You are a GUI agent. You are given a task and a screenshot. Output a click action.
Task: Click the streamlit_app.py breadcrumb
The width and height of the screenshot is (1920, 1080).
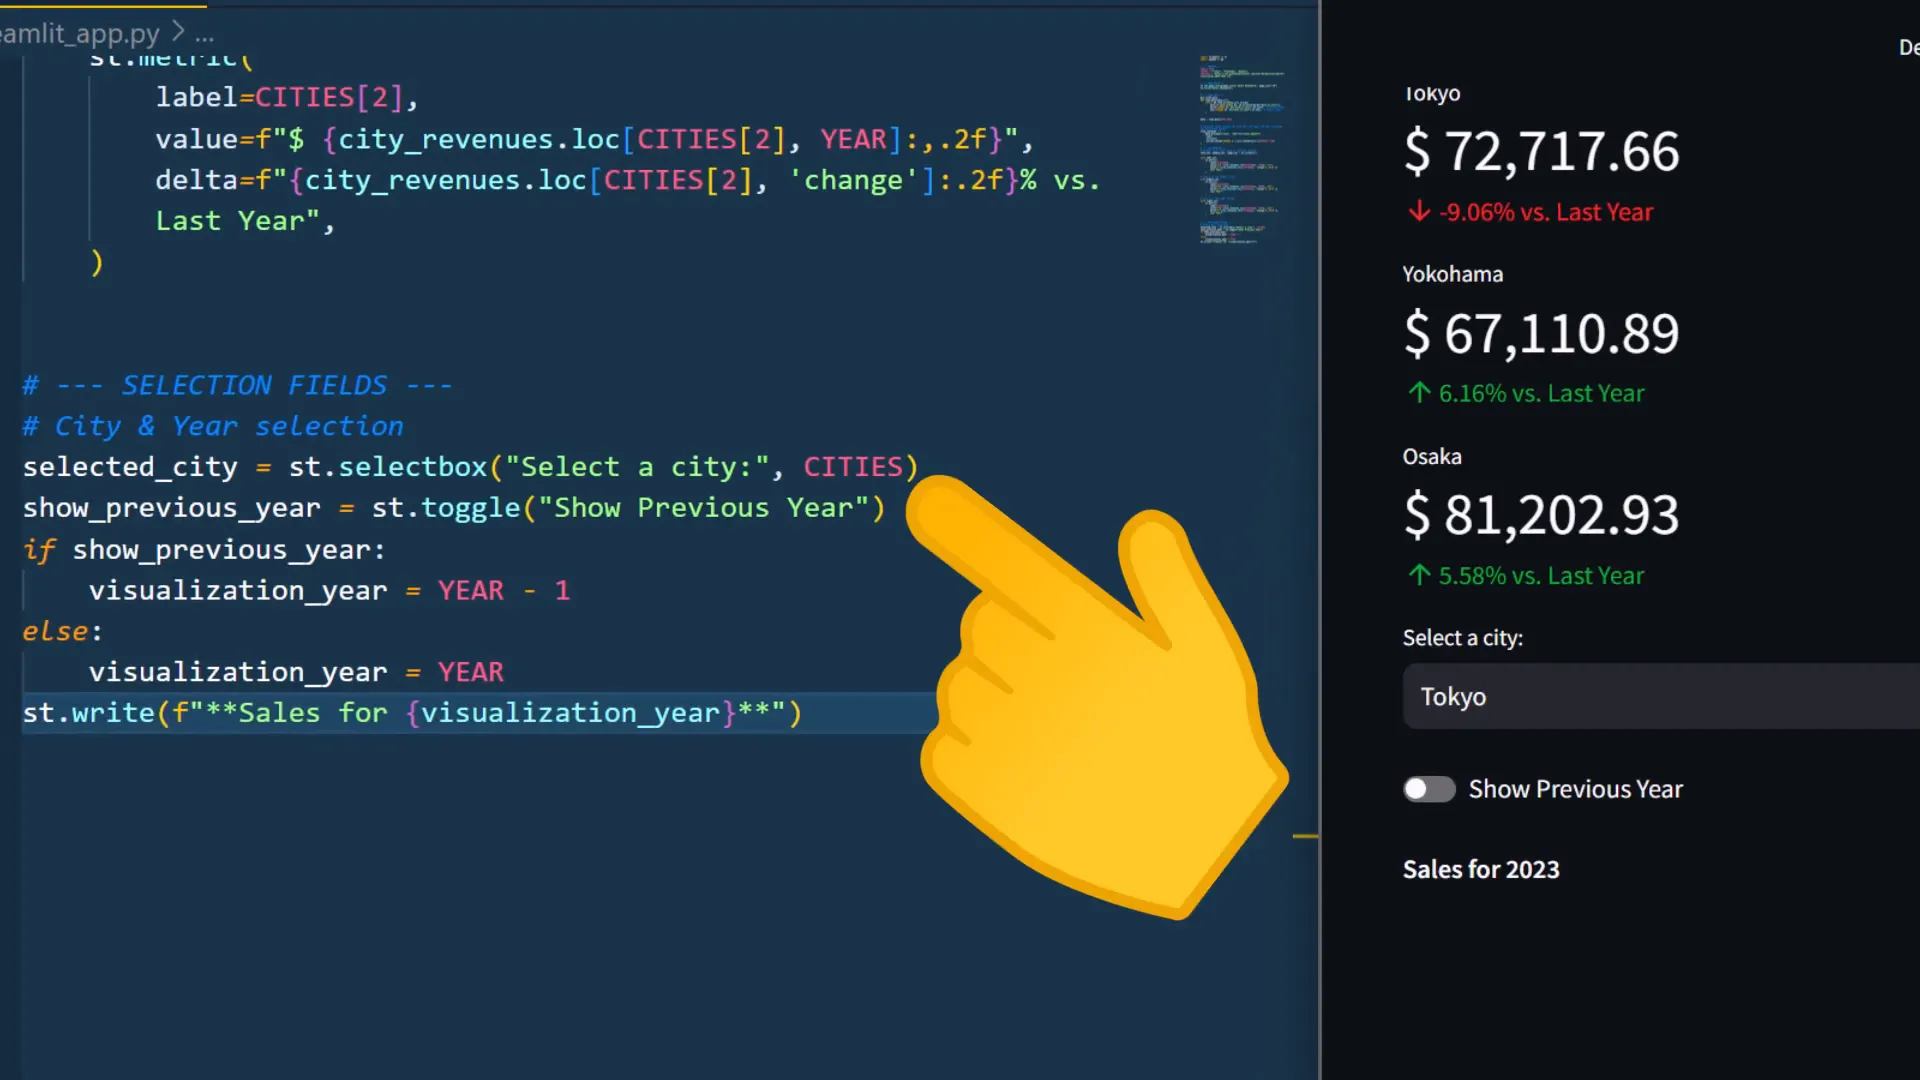(x=80, y=34)
